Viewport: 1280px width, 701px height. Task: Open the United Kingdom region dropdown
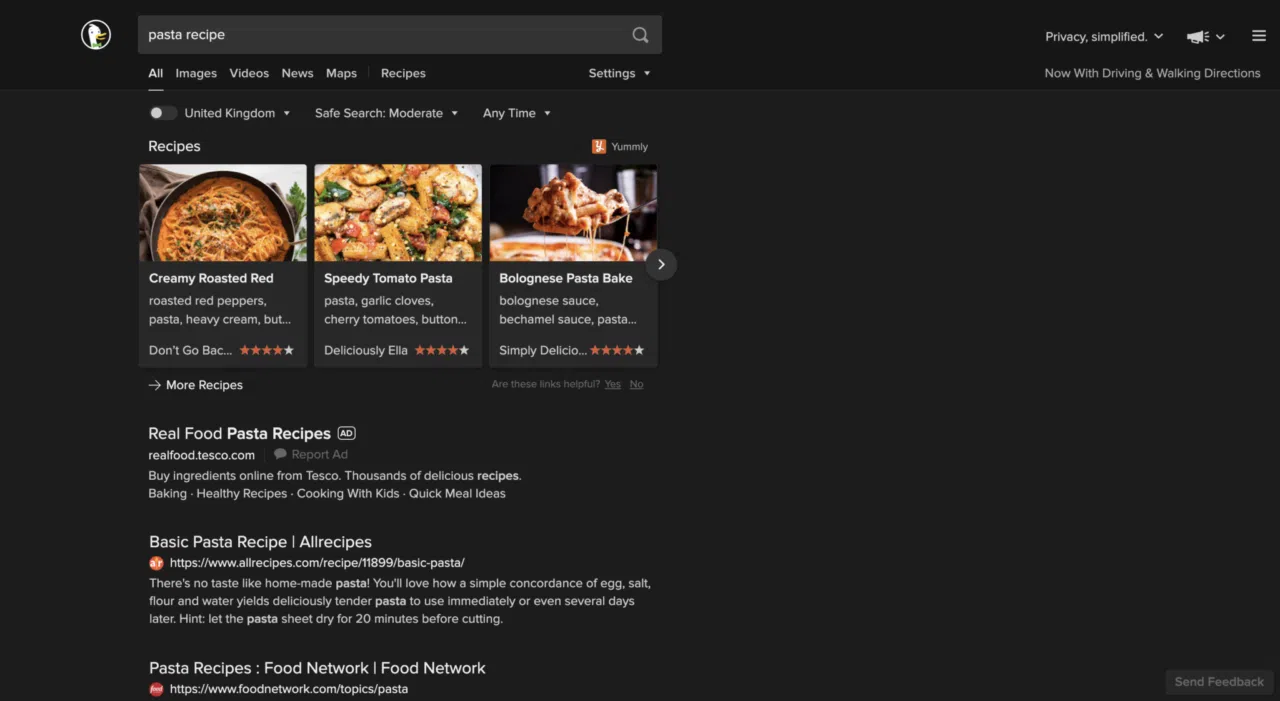tap(237, 113)
